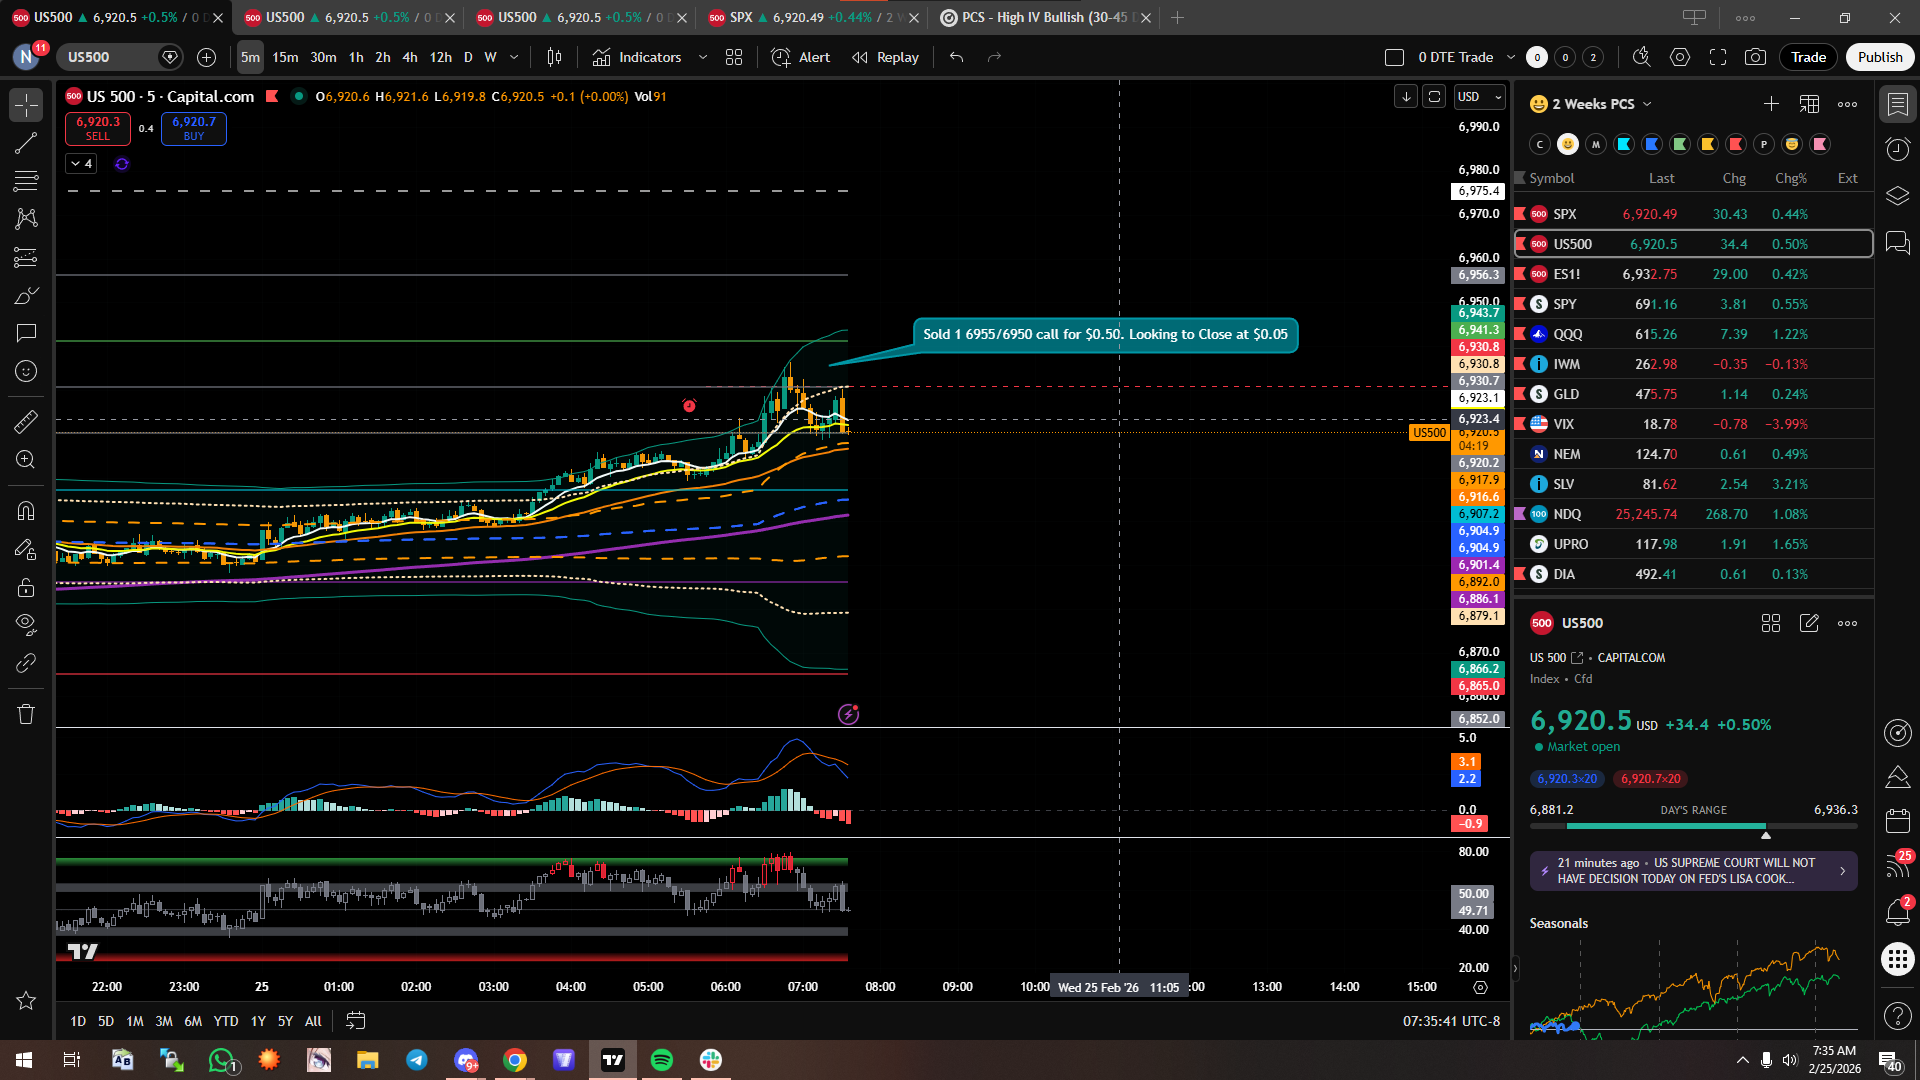This screenshot has height=1080, width=1920.
Task: Open the Alert creation dialog
Action: coord(801,57)
